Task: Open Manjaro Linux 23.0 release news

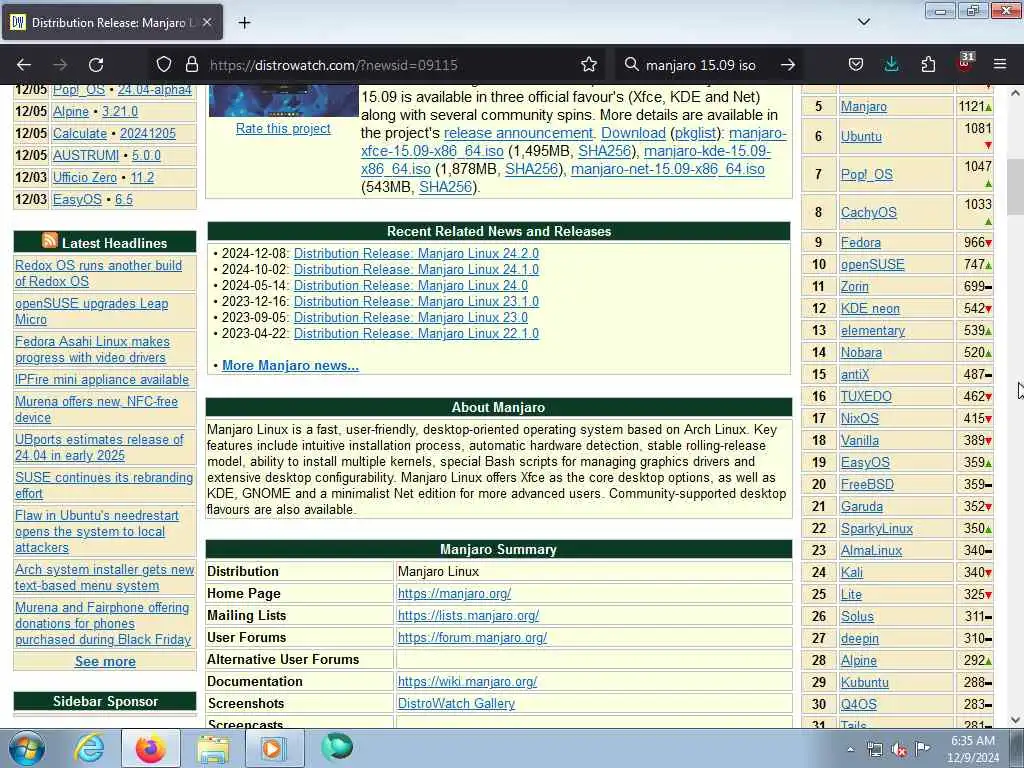Action: (411, 317)
